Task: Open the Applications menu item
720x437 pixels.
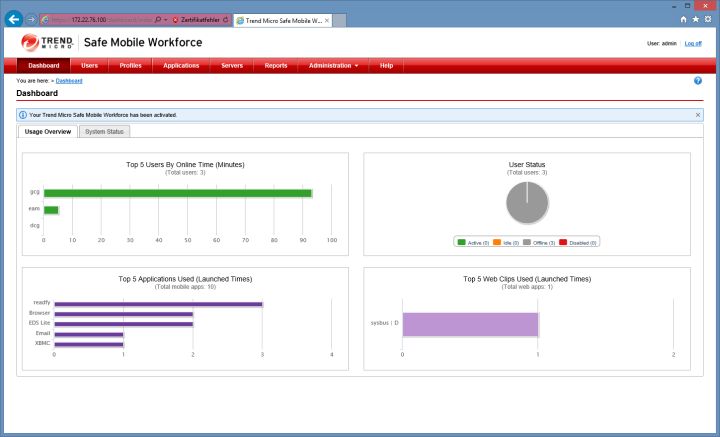Action: point(181,65)
